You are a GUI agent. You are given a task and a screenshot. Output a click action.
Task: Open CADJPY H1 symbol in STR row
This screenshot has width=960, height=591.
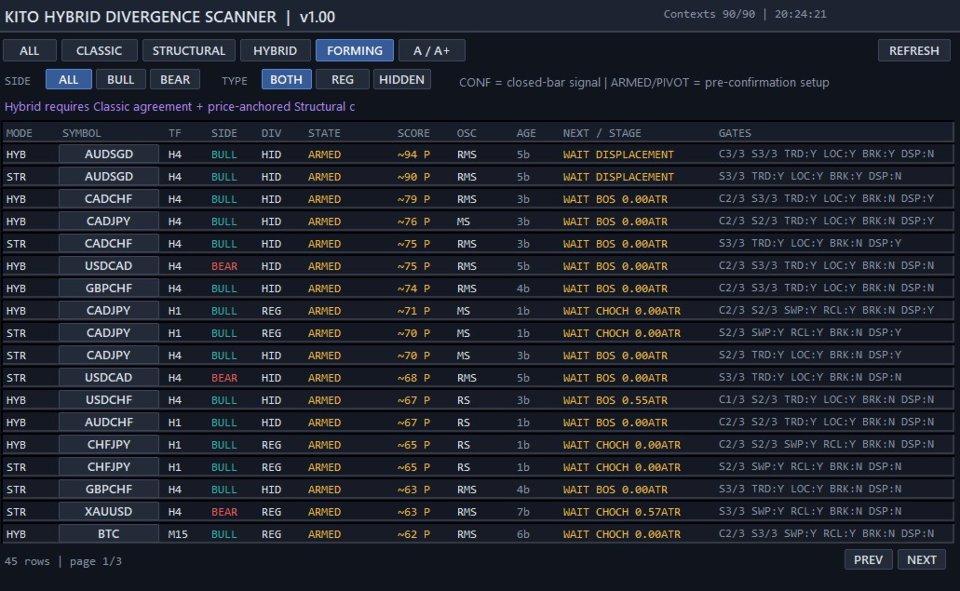pos(108,333)
